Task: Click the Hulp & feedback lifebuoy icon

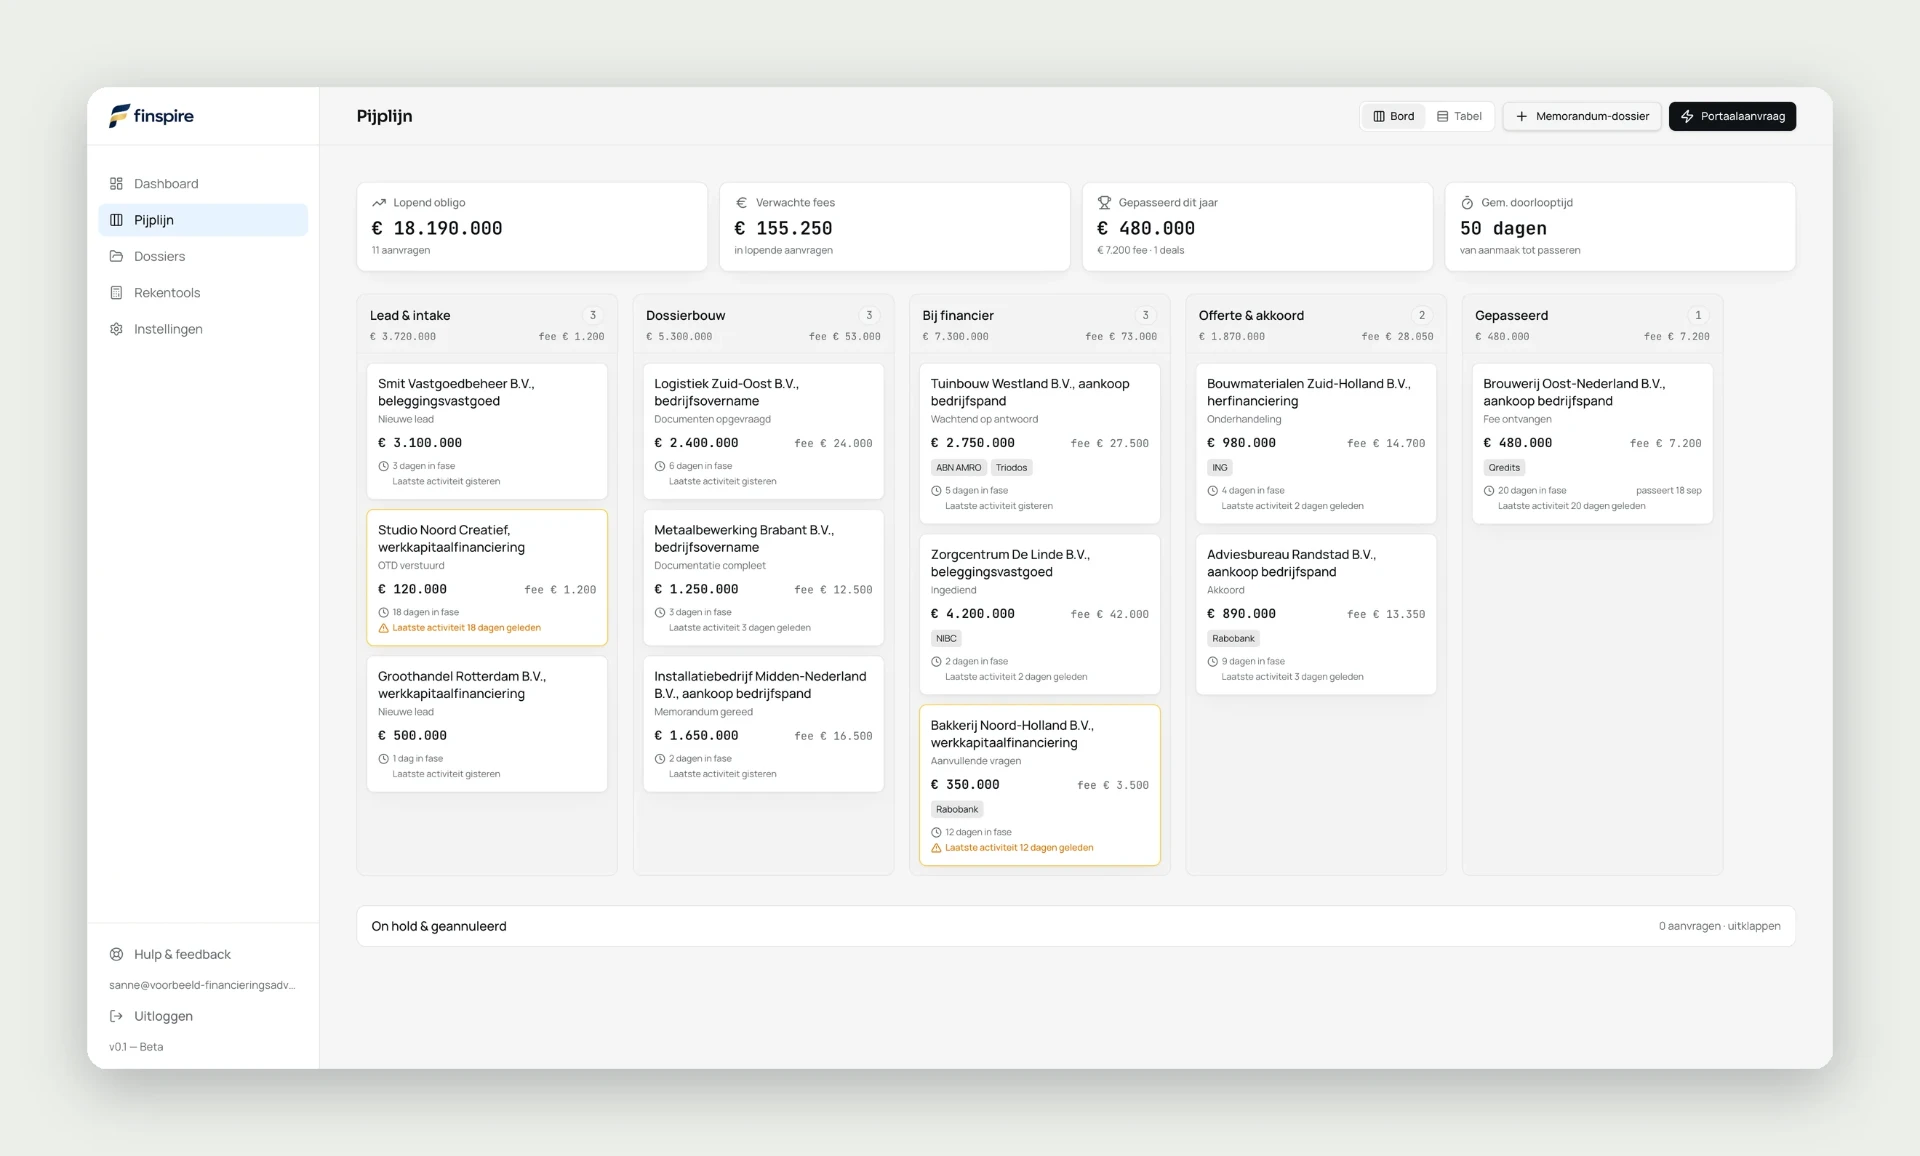Action: (x=116, y=954)
